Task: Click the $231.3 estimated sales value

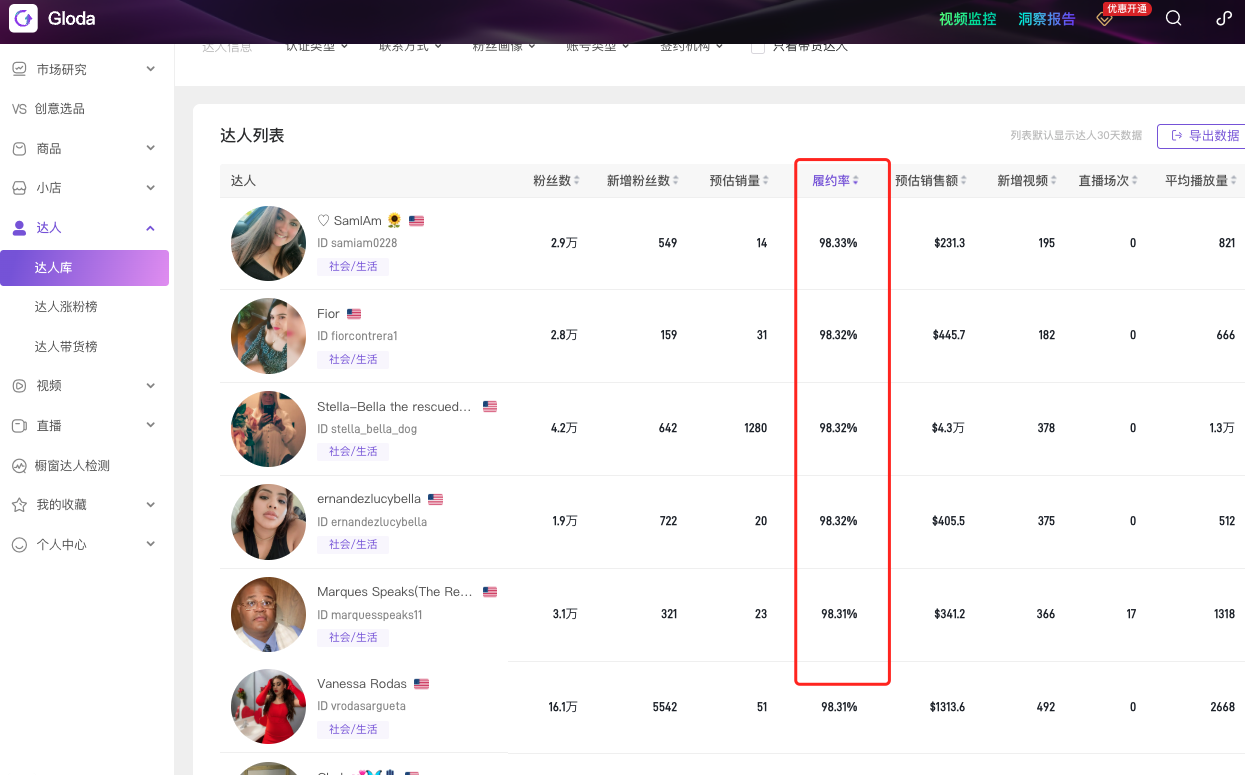Action: (x=949, y=243)
